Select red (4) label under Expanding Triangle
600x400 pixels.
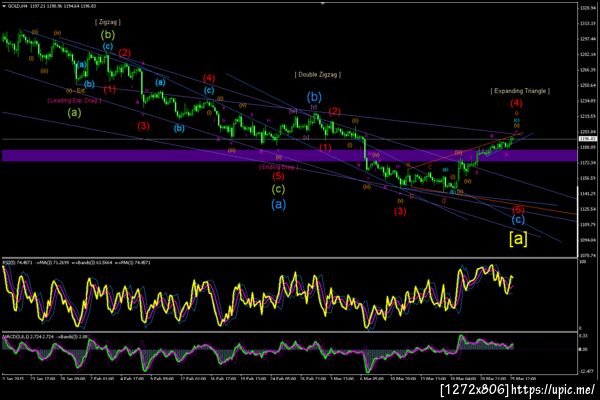[516, 103]
